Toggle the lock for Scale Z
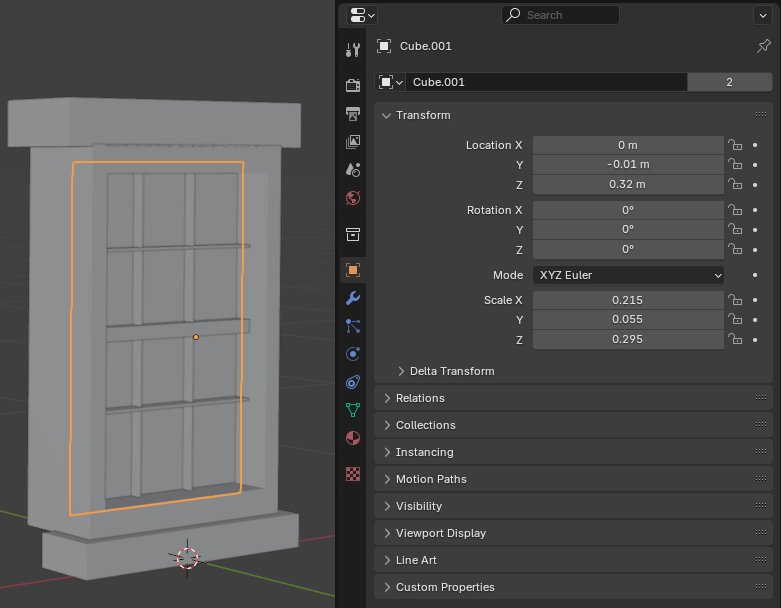 [x=735, y=340]
